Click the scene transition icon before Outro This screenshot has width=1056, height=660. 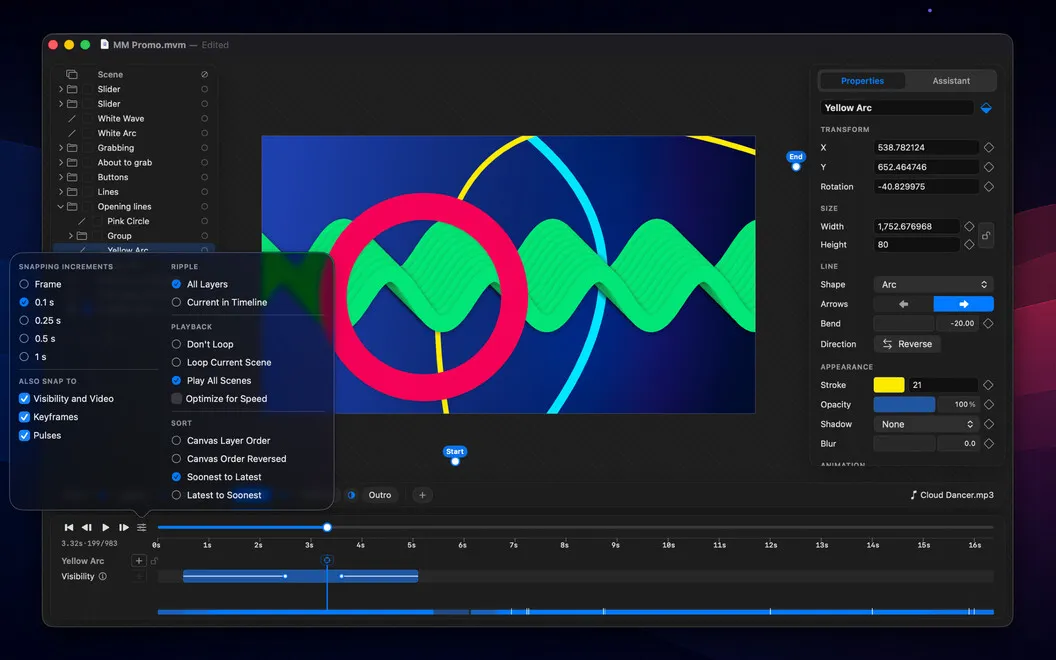click(351, 495)
